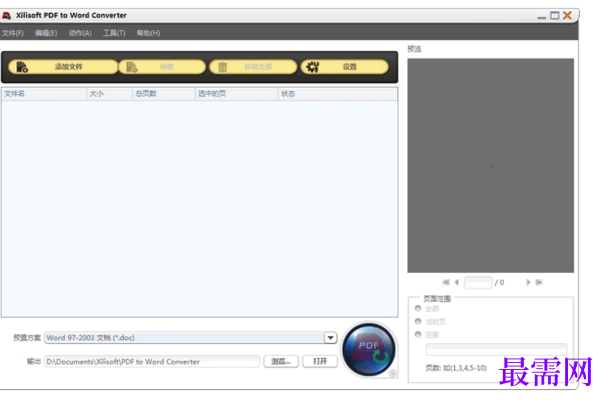611x403 pixels.
Task: Open the 工具(T) menu
Action: point(114,33)
